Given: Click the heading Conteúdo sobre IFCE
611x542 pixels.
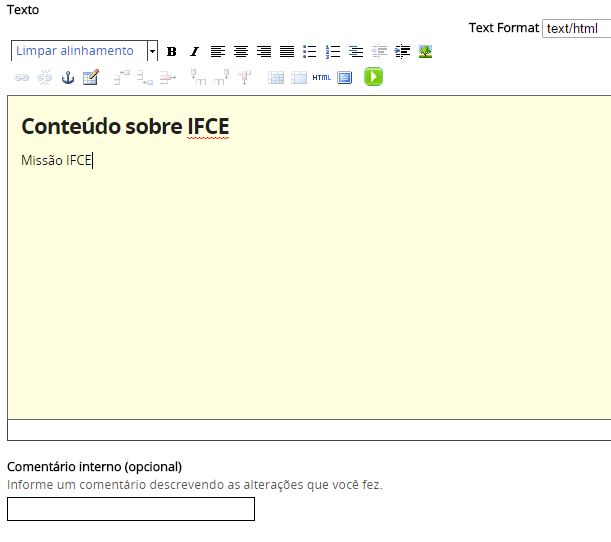Looking at the screenshot, I should [x=125, y=126].
